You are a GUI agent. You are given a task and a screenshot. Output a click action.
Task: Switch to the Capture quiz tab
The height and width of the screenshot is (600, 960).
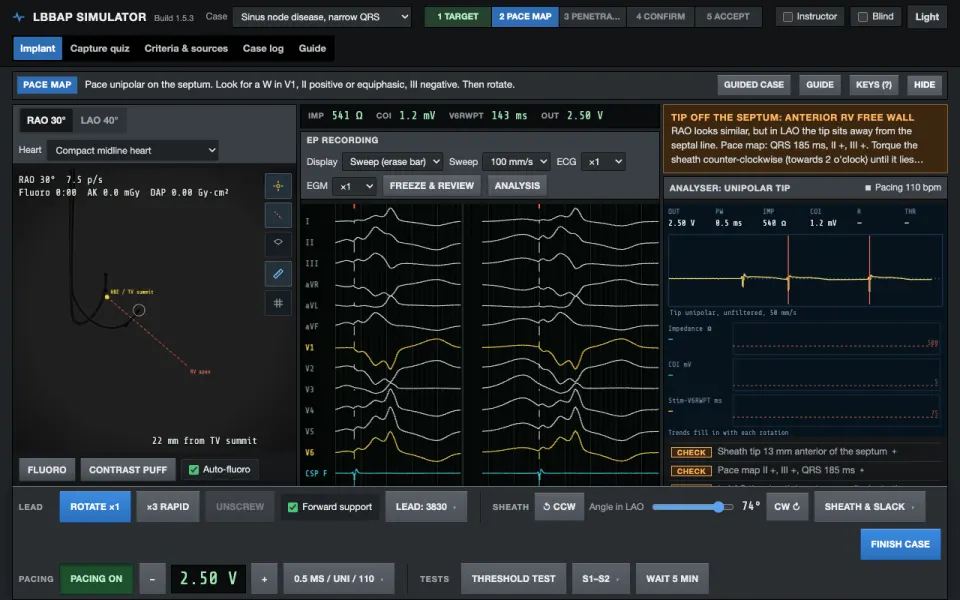pos(100,48)
